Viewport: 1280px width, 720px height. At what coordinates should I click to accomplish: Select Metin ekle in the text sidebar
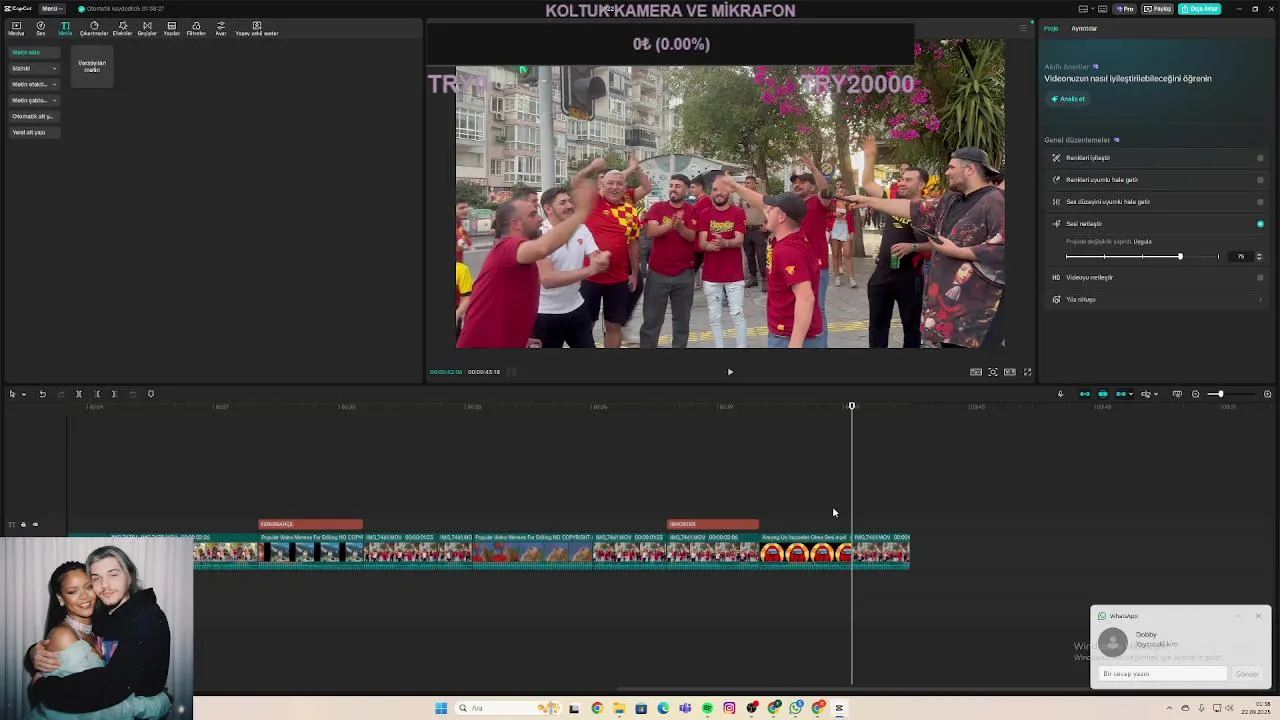33,52
